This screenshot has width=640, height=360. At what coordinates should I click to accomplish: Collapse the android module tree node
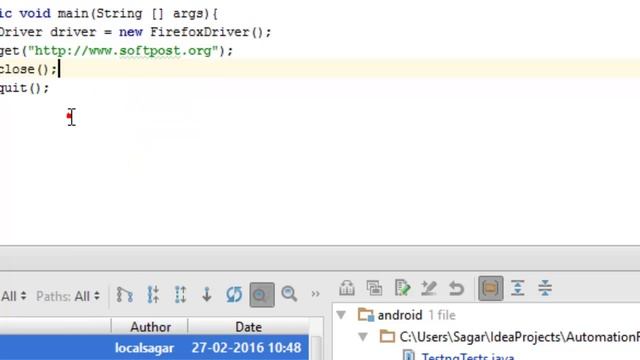point(342,315)
